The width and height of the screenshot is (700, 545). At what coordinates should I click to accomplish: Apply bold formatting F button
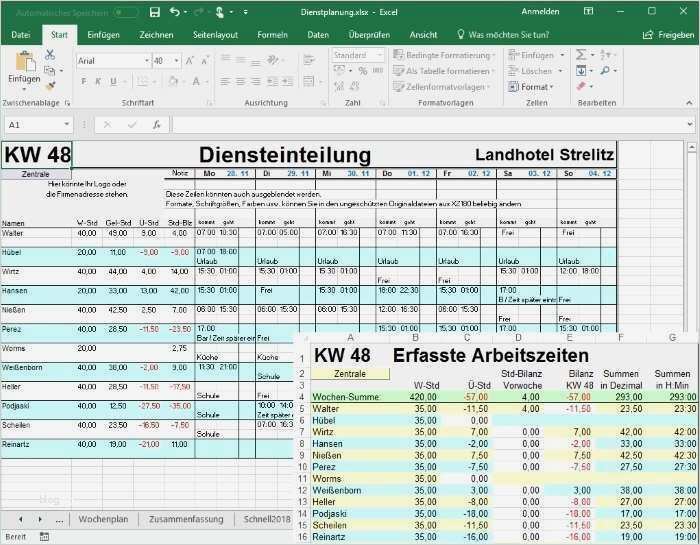click(x=83, y=82)
